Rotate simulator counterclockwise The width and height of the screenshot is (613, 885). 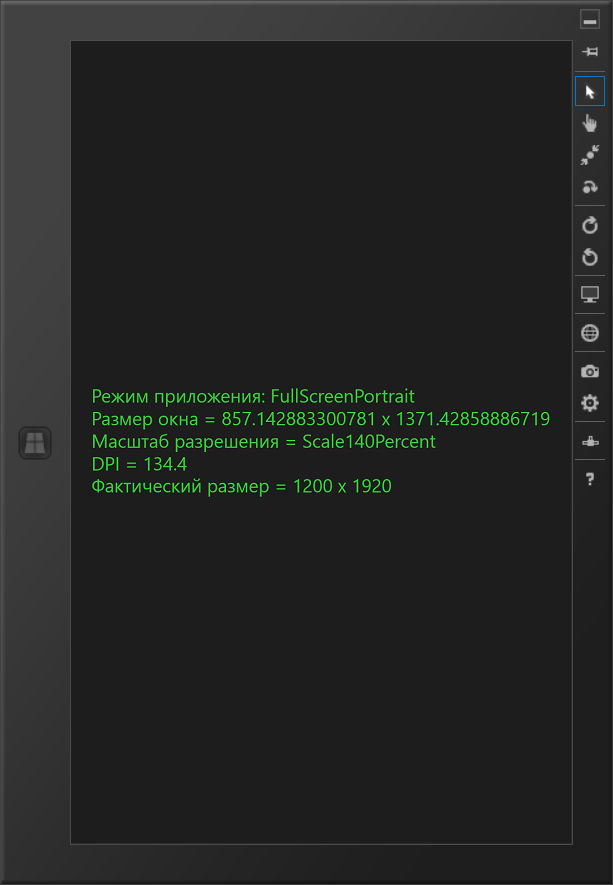[590, 257]
